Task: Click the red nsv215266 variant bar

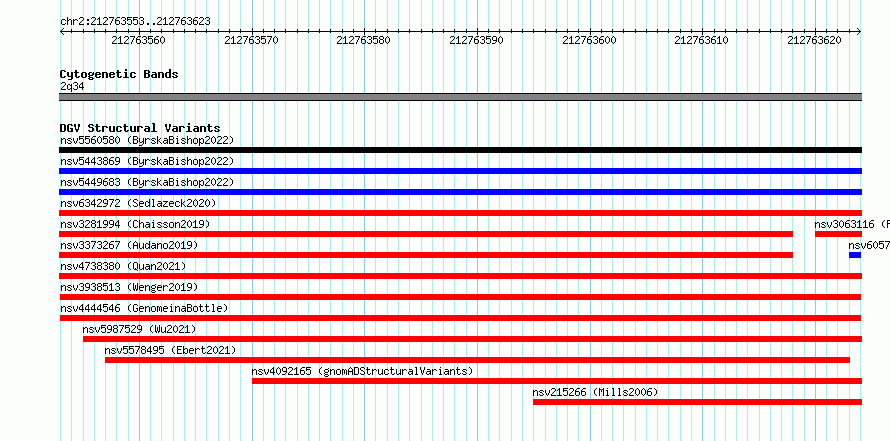Action: 698,402
